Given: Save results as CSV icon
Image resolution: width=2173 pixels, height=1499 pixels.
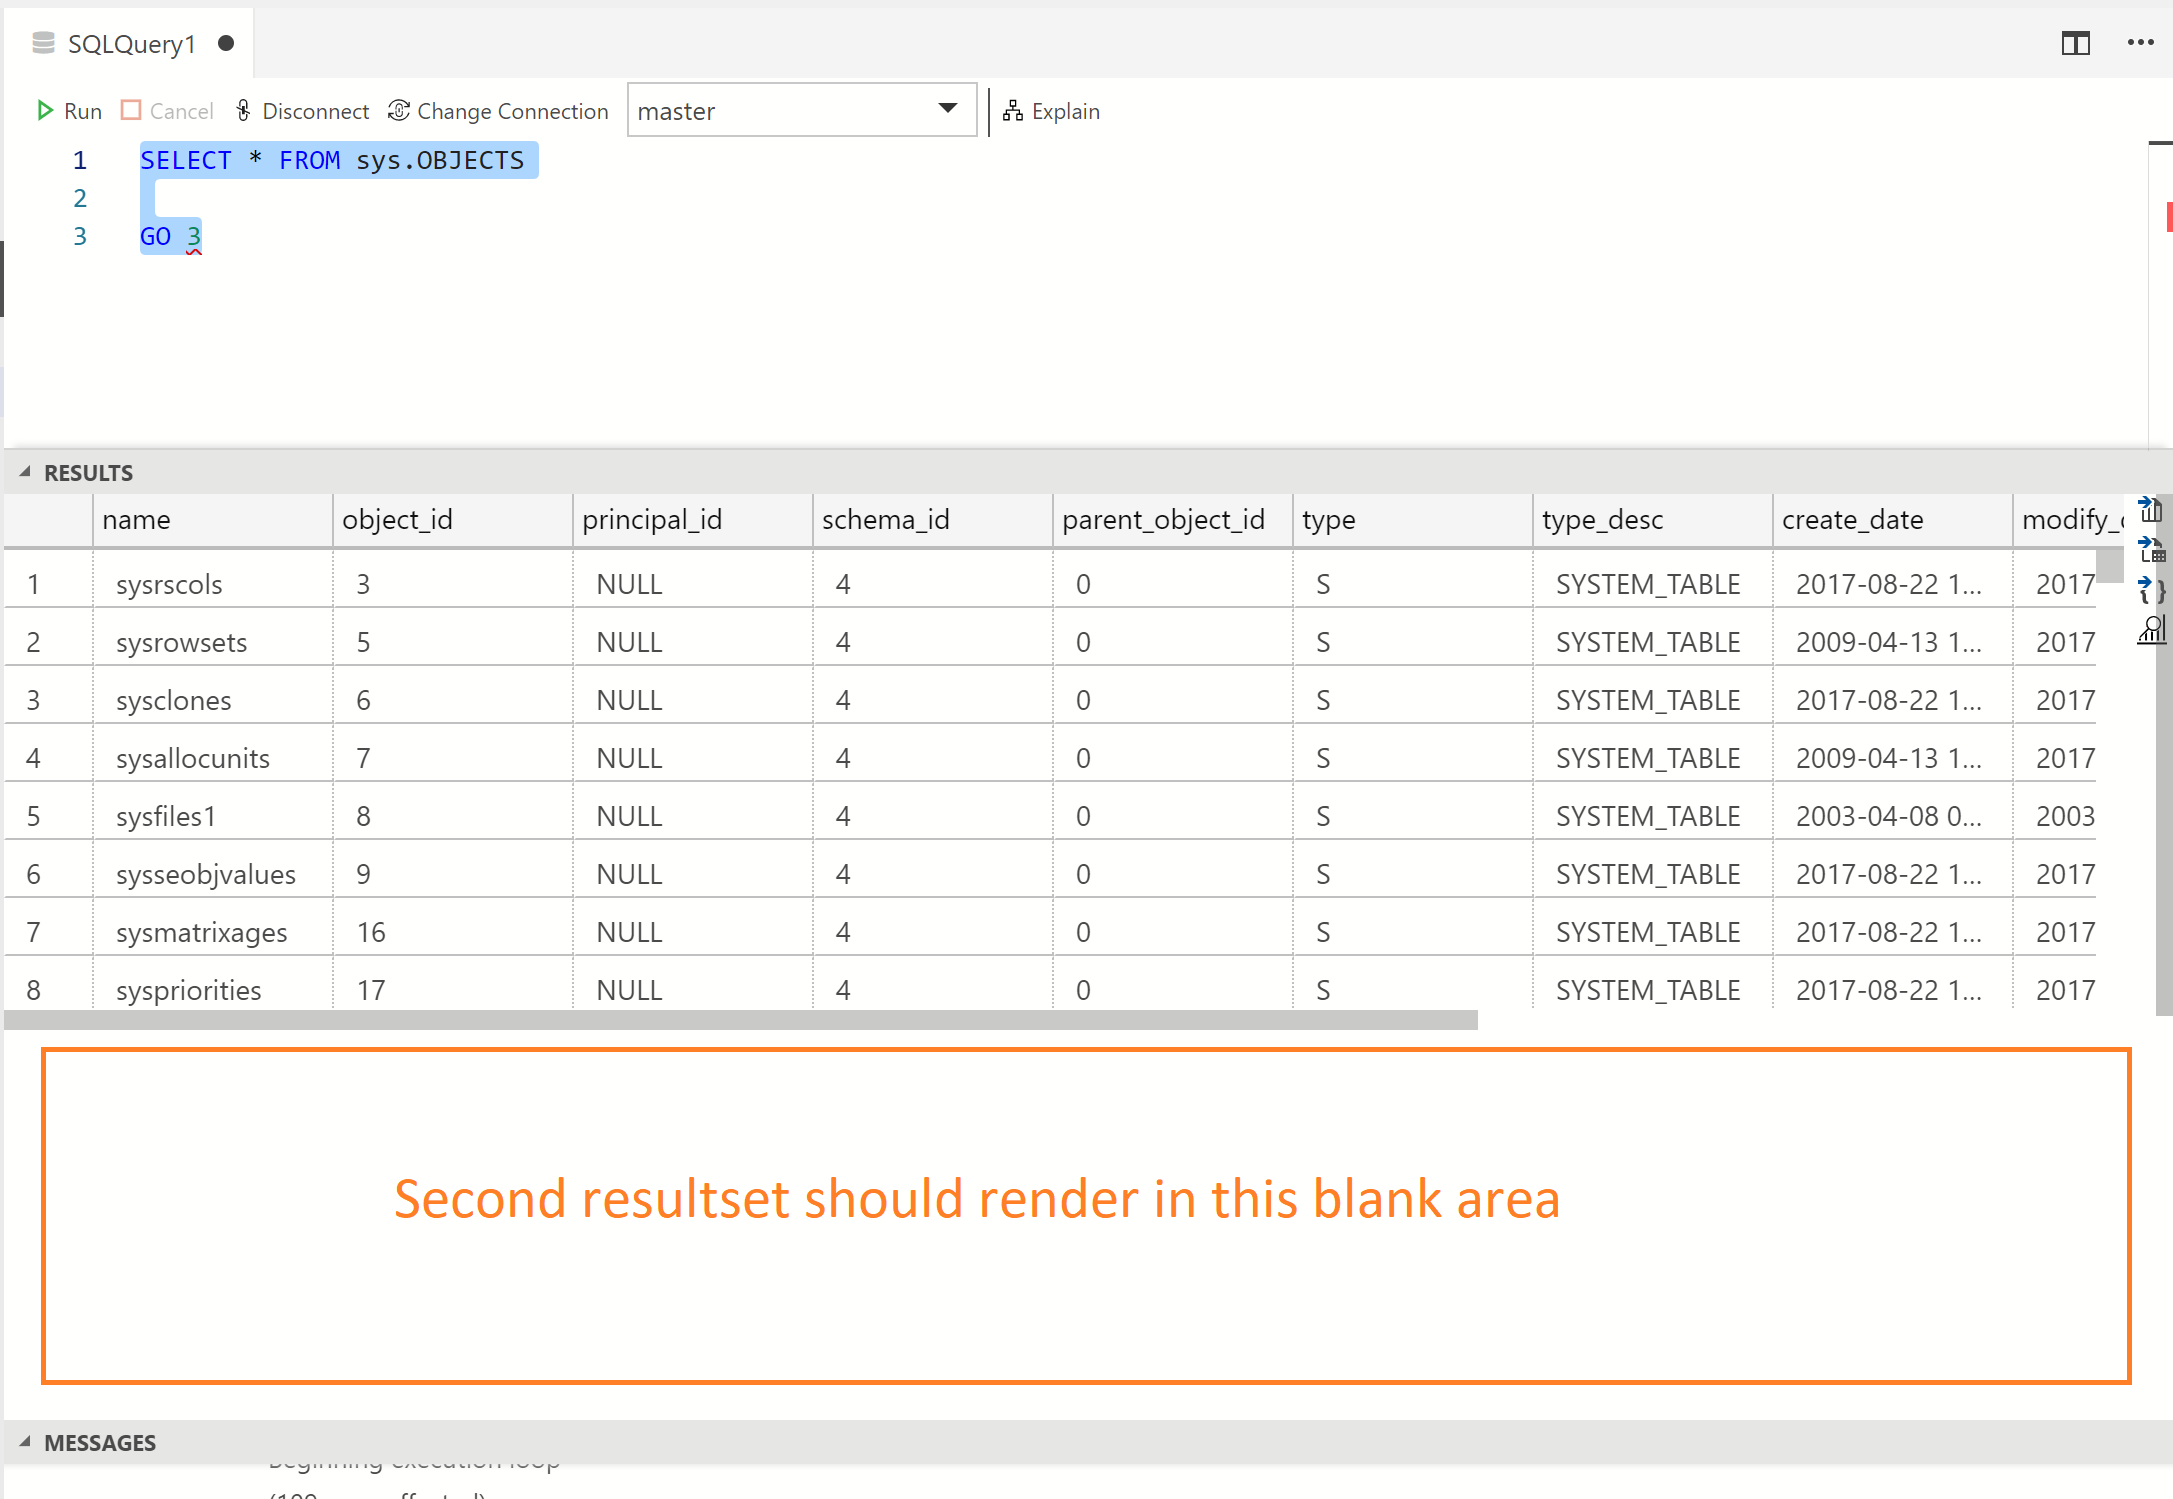Looking at the screenshot, I should pos(2151,510).
